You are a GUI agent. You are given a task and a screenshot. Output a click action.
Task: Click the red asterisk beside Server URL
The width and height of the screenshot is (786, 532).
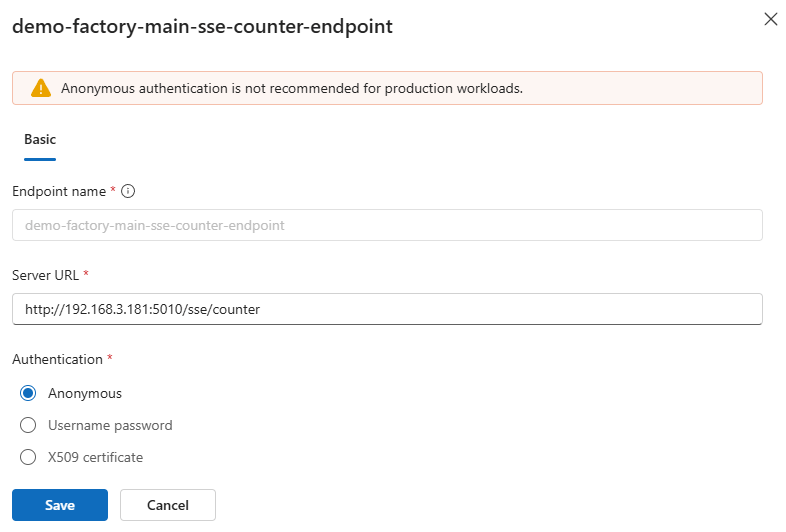pos(86,274)
